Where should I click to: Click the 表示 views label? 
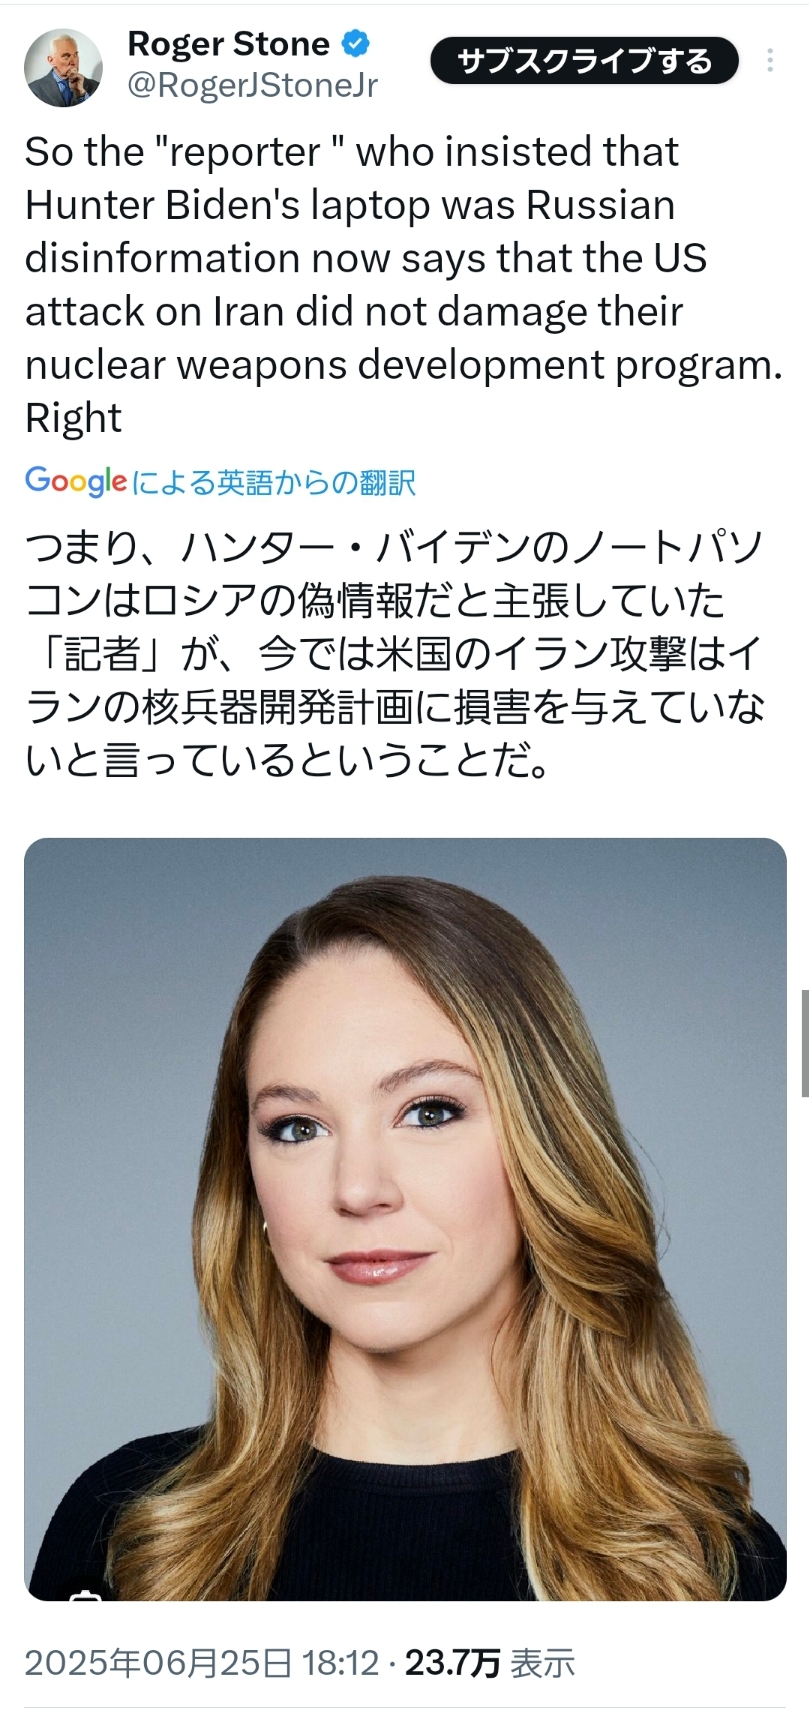(543, 1663)
